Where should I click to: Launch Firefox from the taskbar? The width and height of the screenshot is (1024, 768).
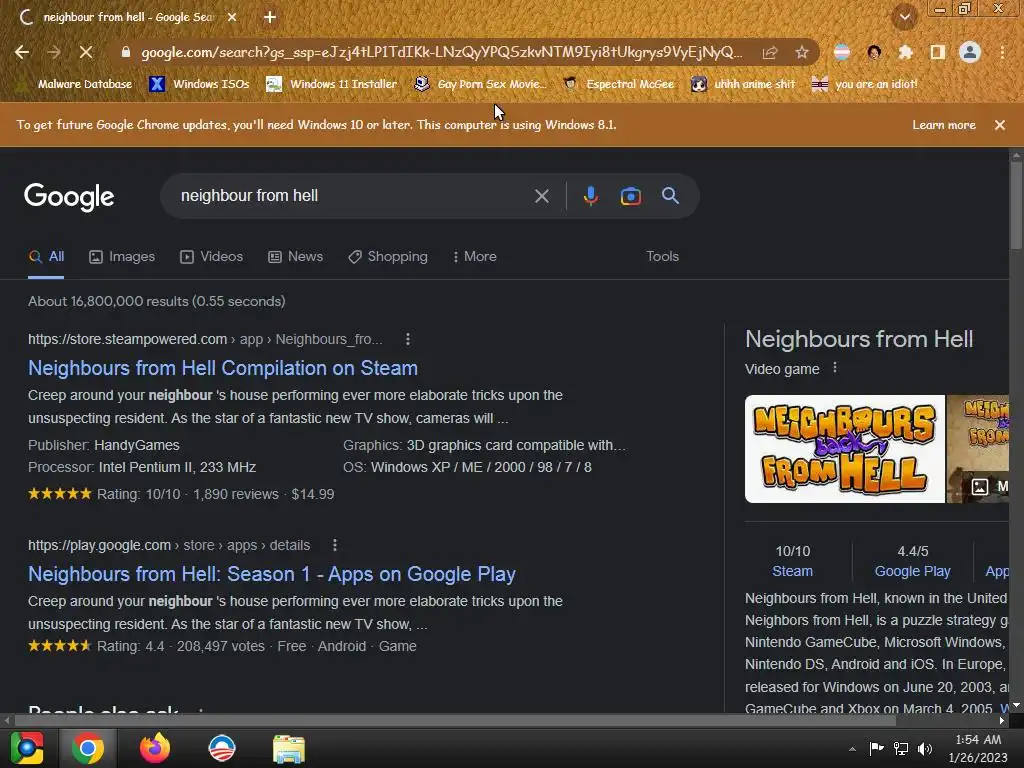pos(155,748)
